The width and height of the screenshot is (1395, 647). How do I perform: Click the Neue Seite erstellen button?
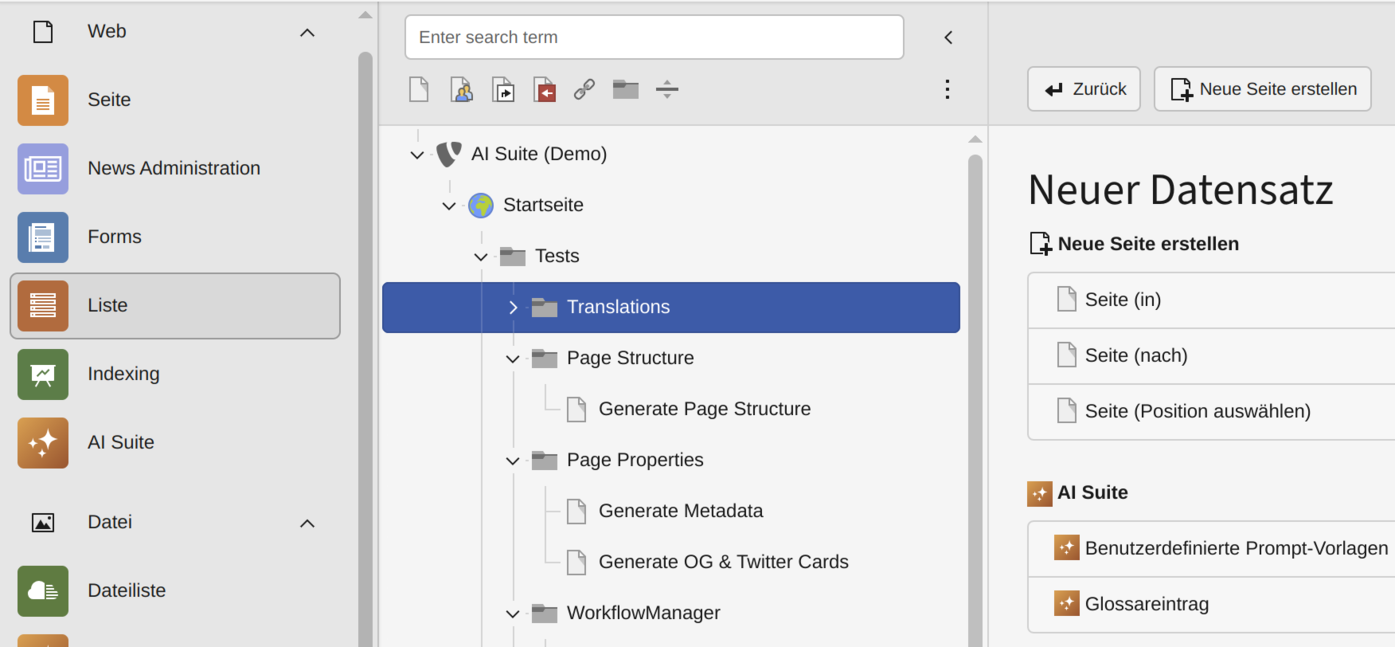1262,89
